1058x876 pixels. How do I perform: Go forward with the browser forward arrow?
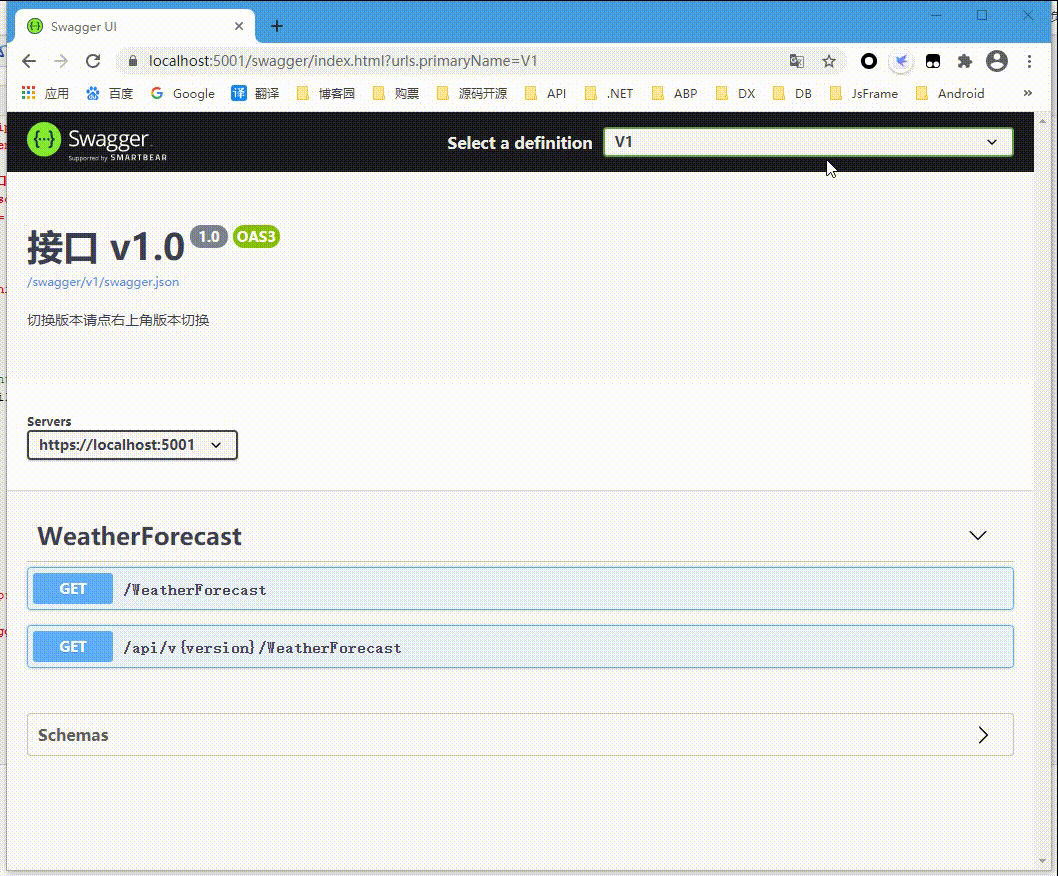(x=61, y=61)
